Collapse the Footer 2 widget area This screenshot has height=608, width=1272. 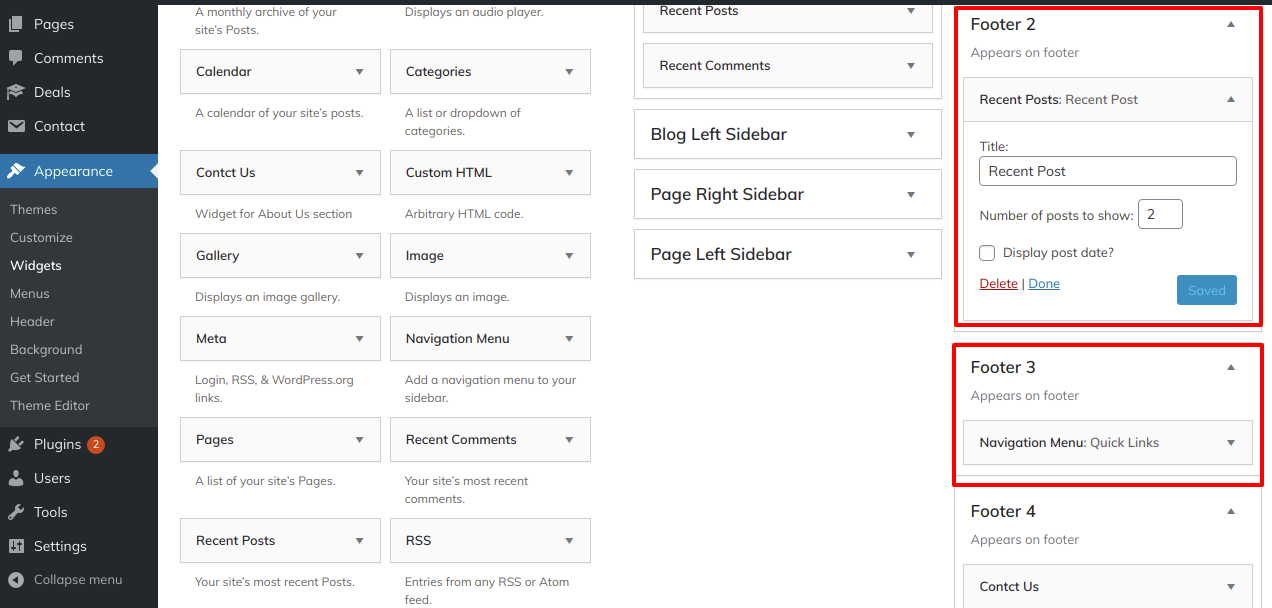pyautogui.click(x=1231, y=24)
